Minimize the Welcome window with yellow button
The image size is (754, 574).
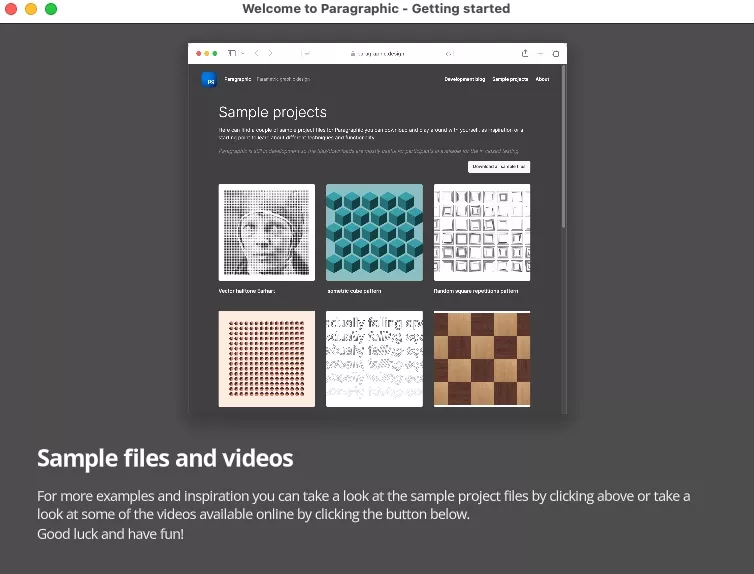point(31,9)
